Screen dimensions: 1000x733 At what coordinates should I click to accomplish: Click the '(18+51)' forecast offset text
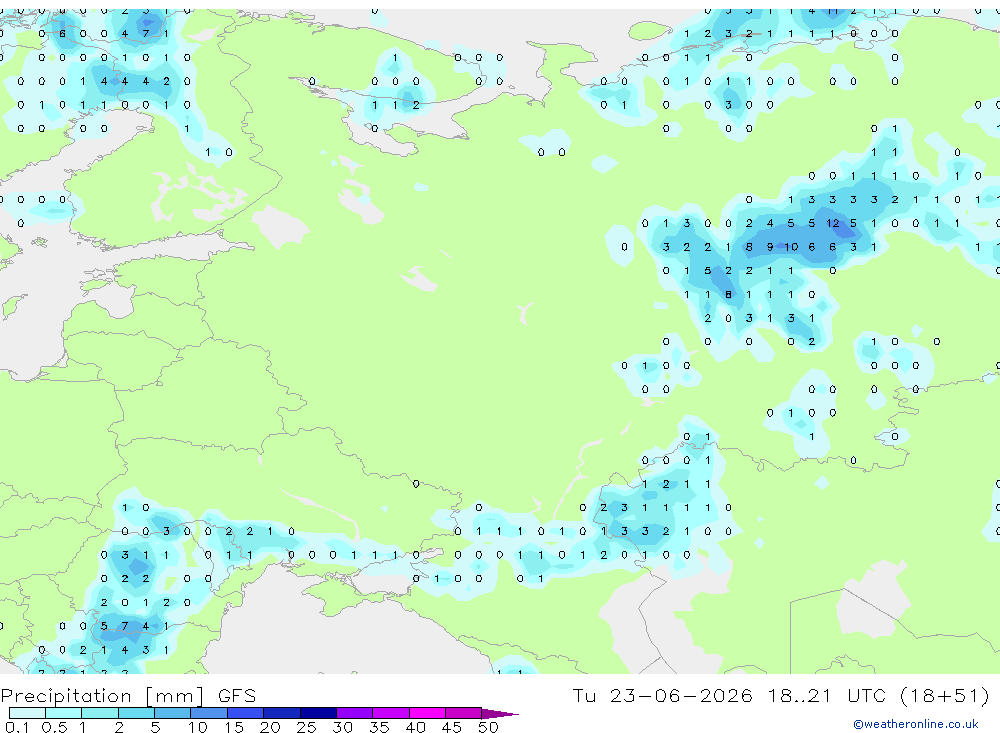pos(945,695)
